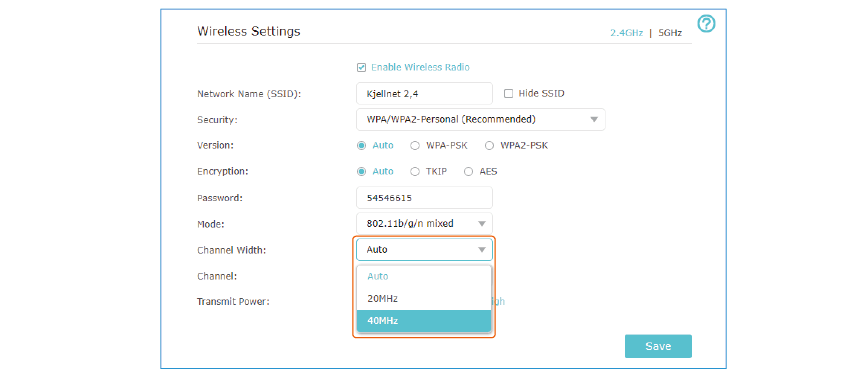Collapse the Channel Width dropdown
Viewport: 850px width, 378px height.
(x=424, y=249)
